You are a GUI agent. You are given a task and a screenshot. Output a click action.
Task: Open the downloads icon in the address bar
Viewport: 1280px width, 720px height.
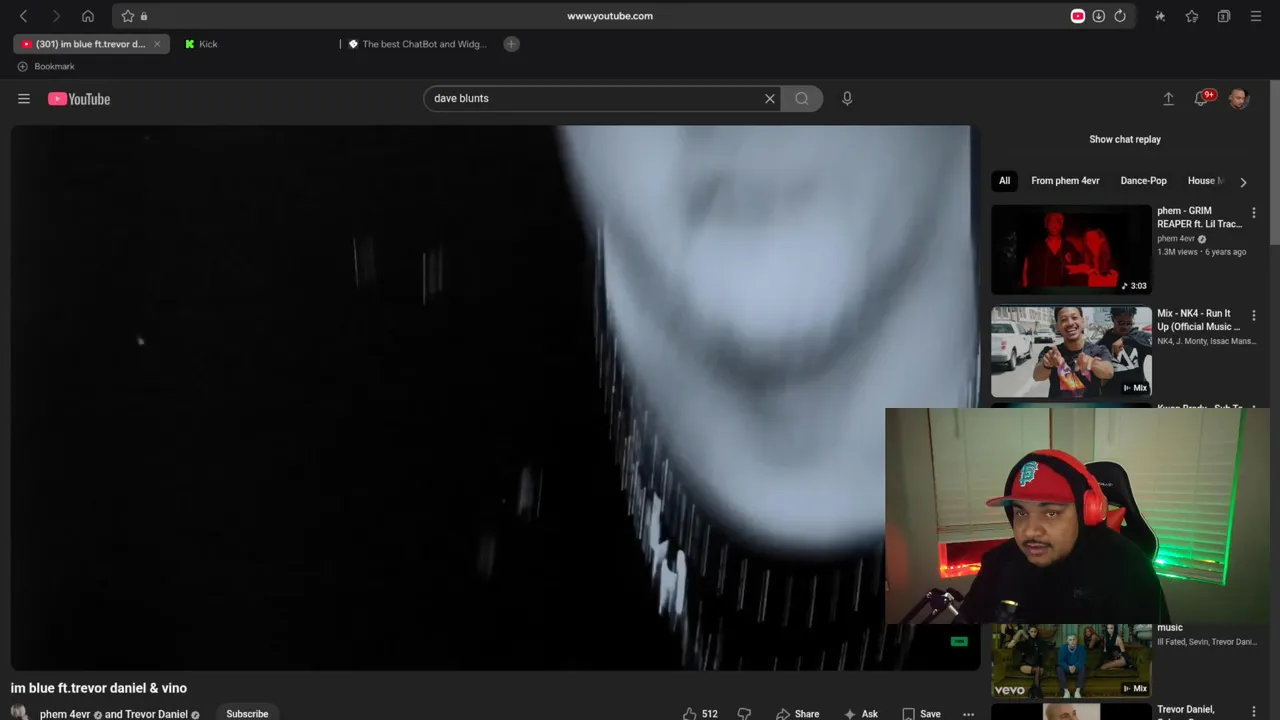[1099, 16]
